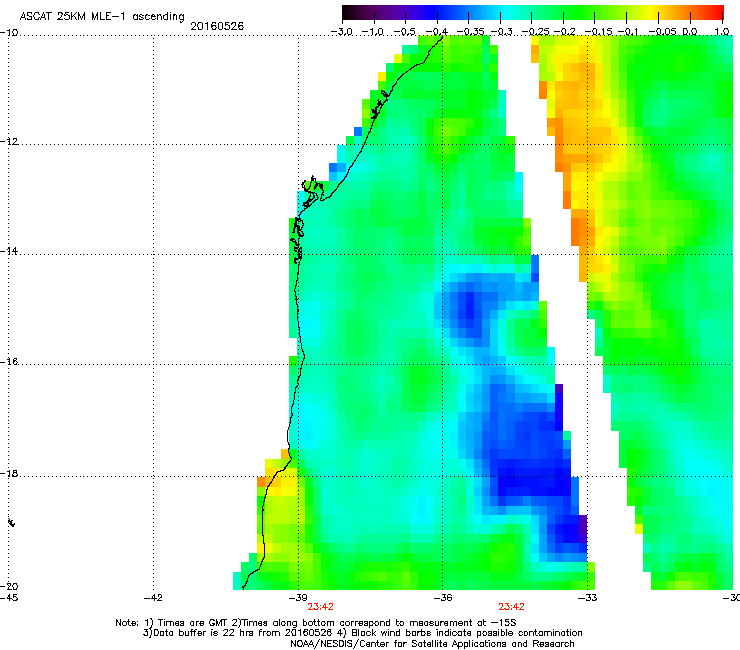Image resolution: width=740 pixels, height=650 pixels.
Task: Click the "-0.15" color scale label
Action: click(598, 32)
